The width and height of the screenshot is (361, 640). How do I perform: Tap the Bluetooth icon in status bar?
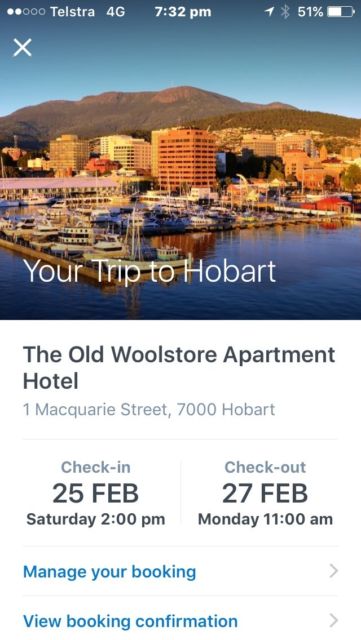pos(285,12)
